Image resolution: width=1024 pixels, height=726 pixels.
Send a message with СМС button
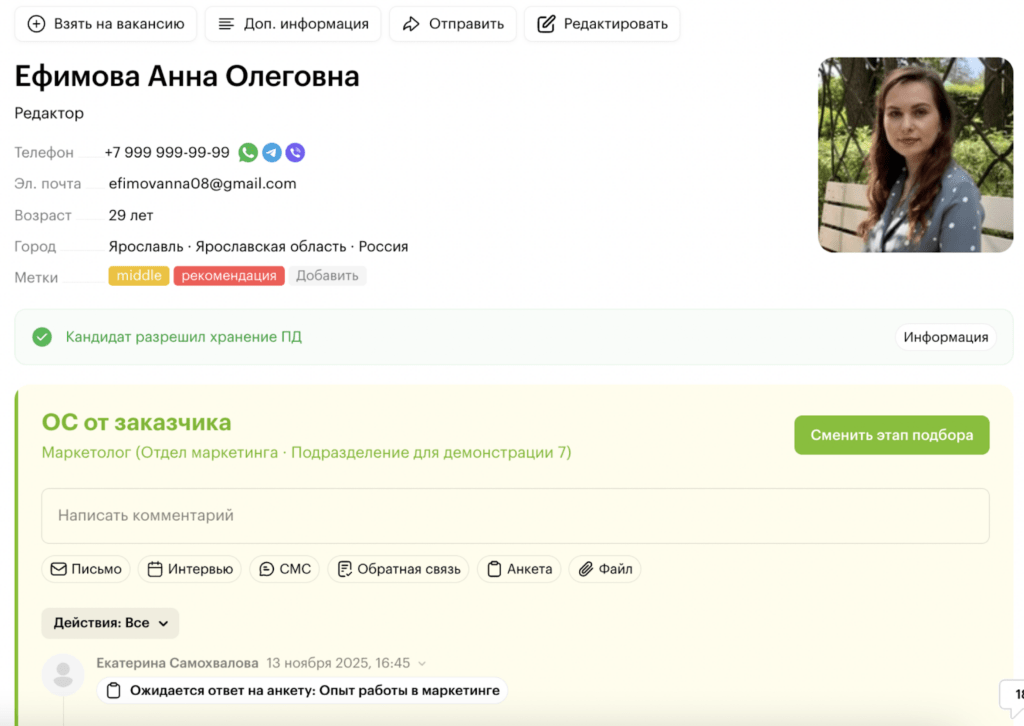[x=285, y=569]
